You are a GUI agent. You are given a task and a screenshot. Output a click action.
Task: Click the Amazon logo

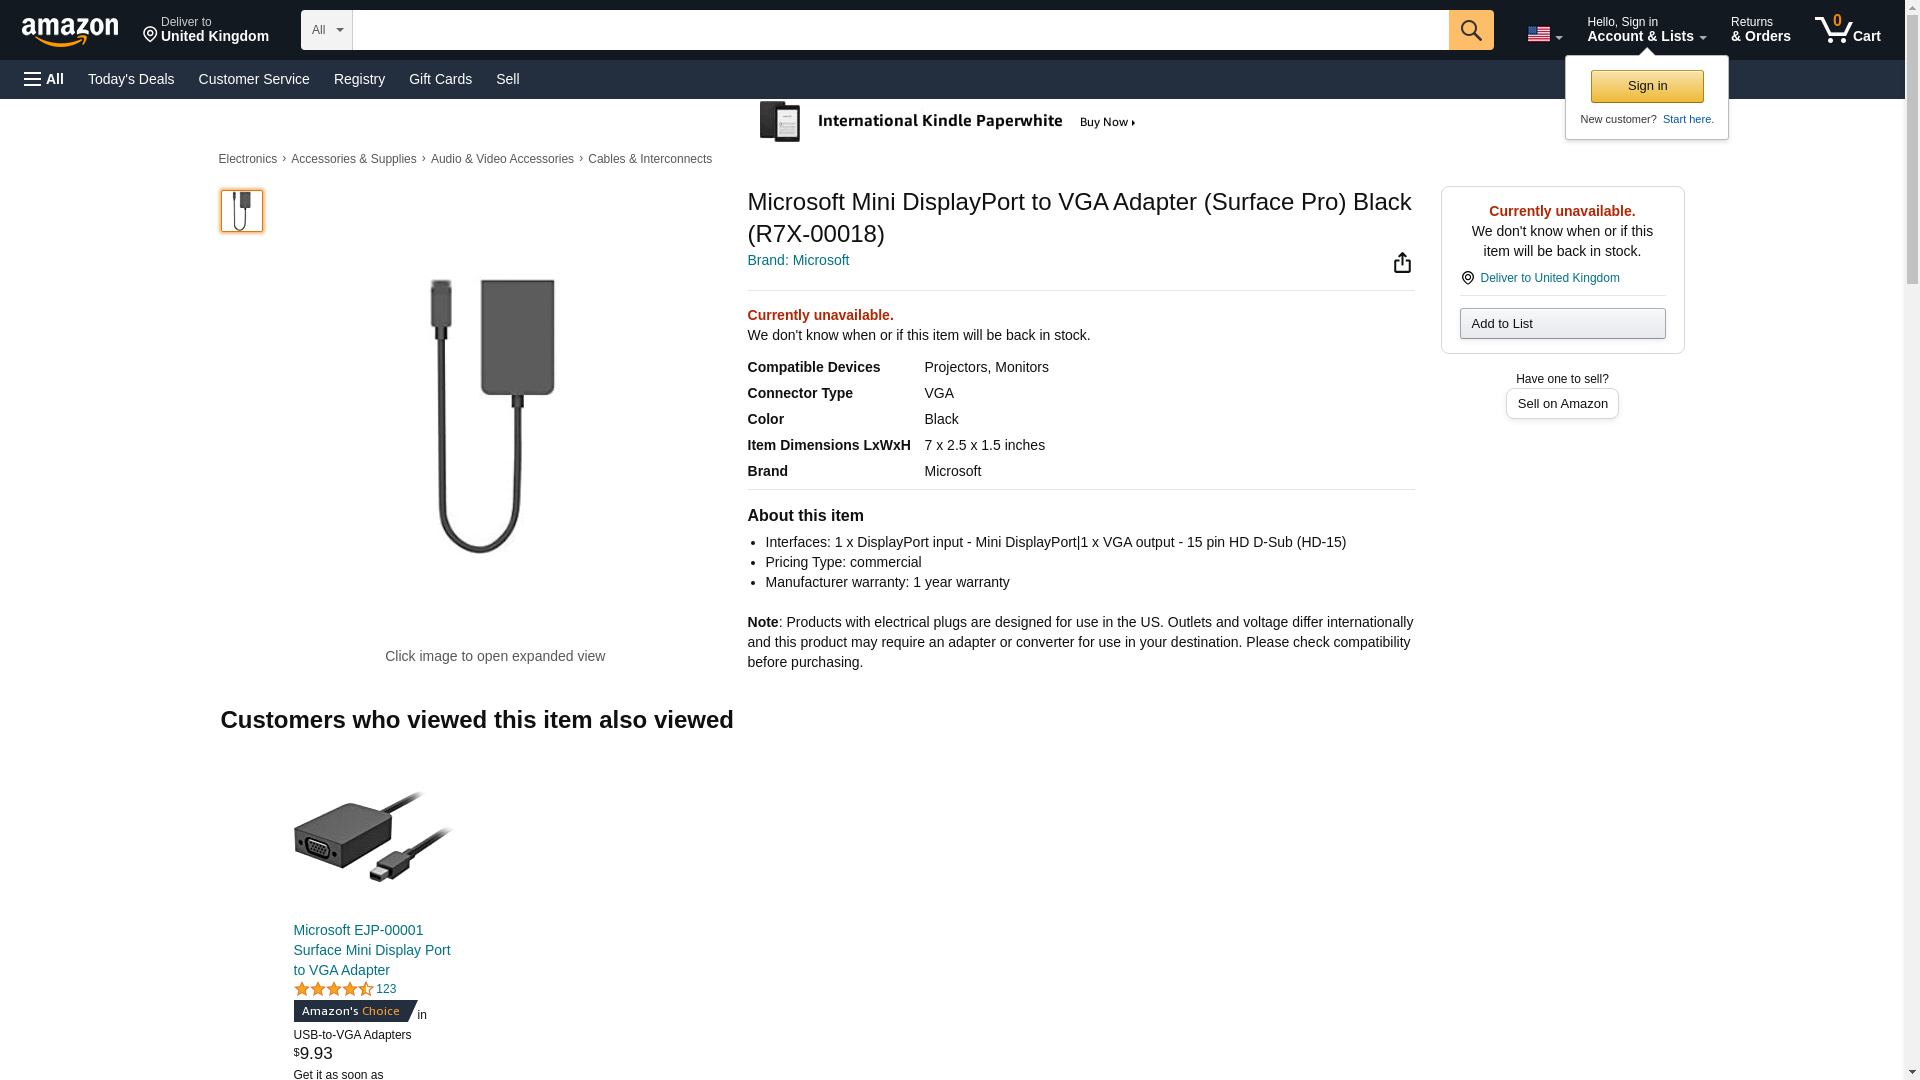click(70, 31)
